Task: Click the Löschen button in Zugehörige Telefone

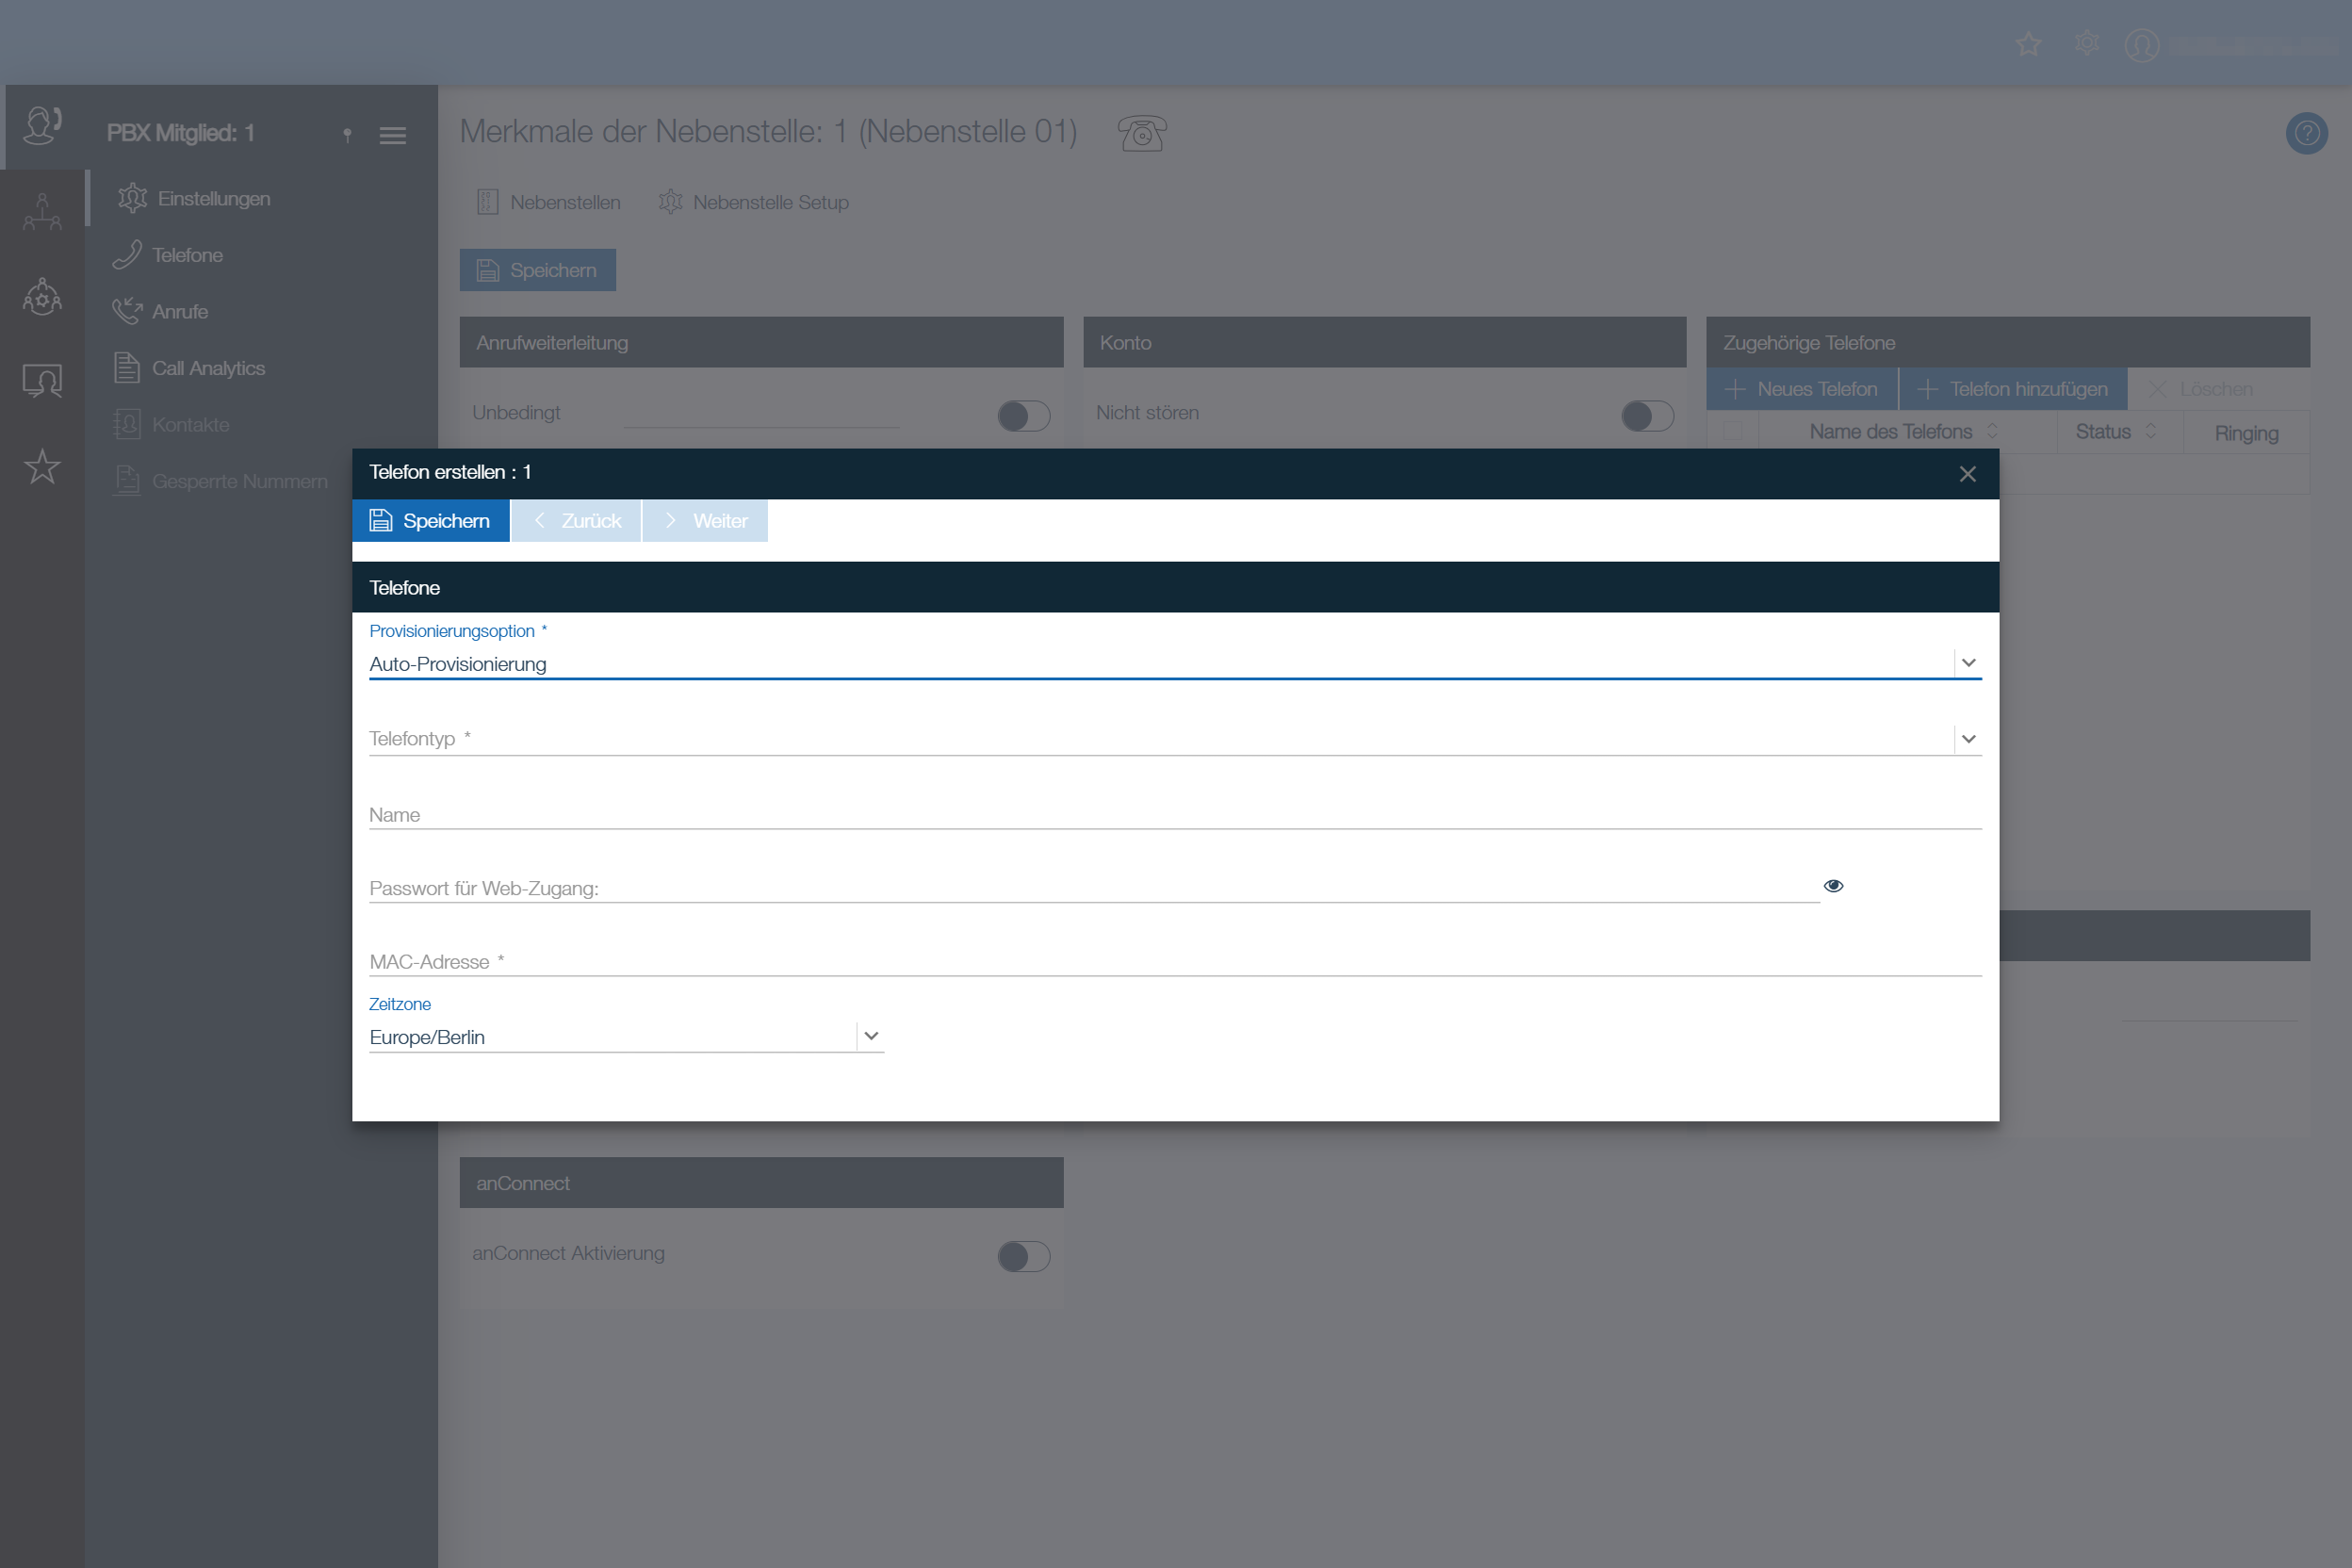Action: pos(2201,389)
